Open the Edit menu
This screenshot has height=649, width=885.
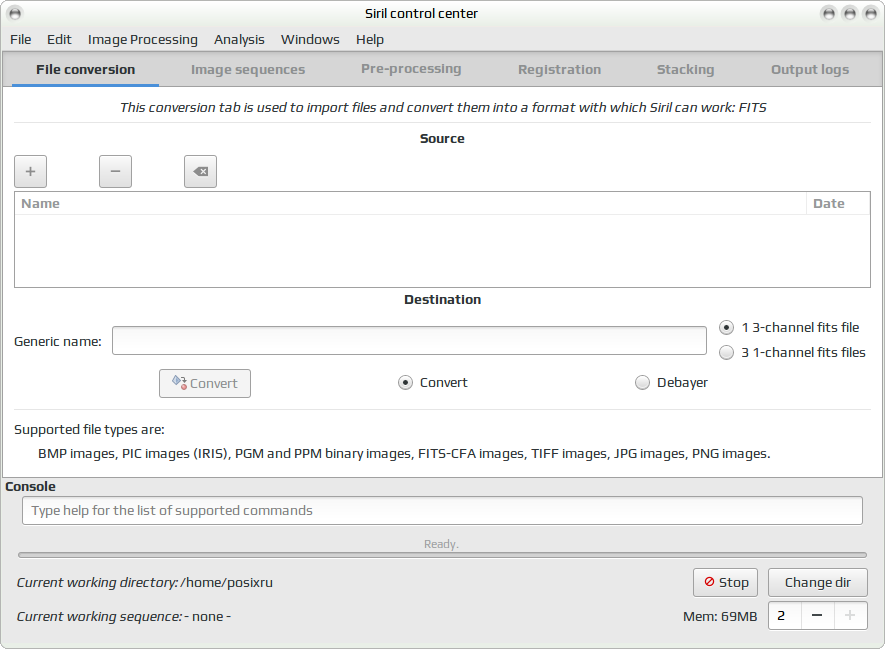tap(59, 40)
